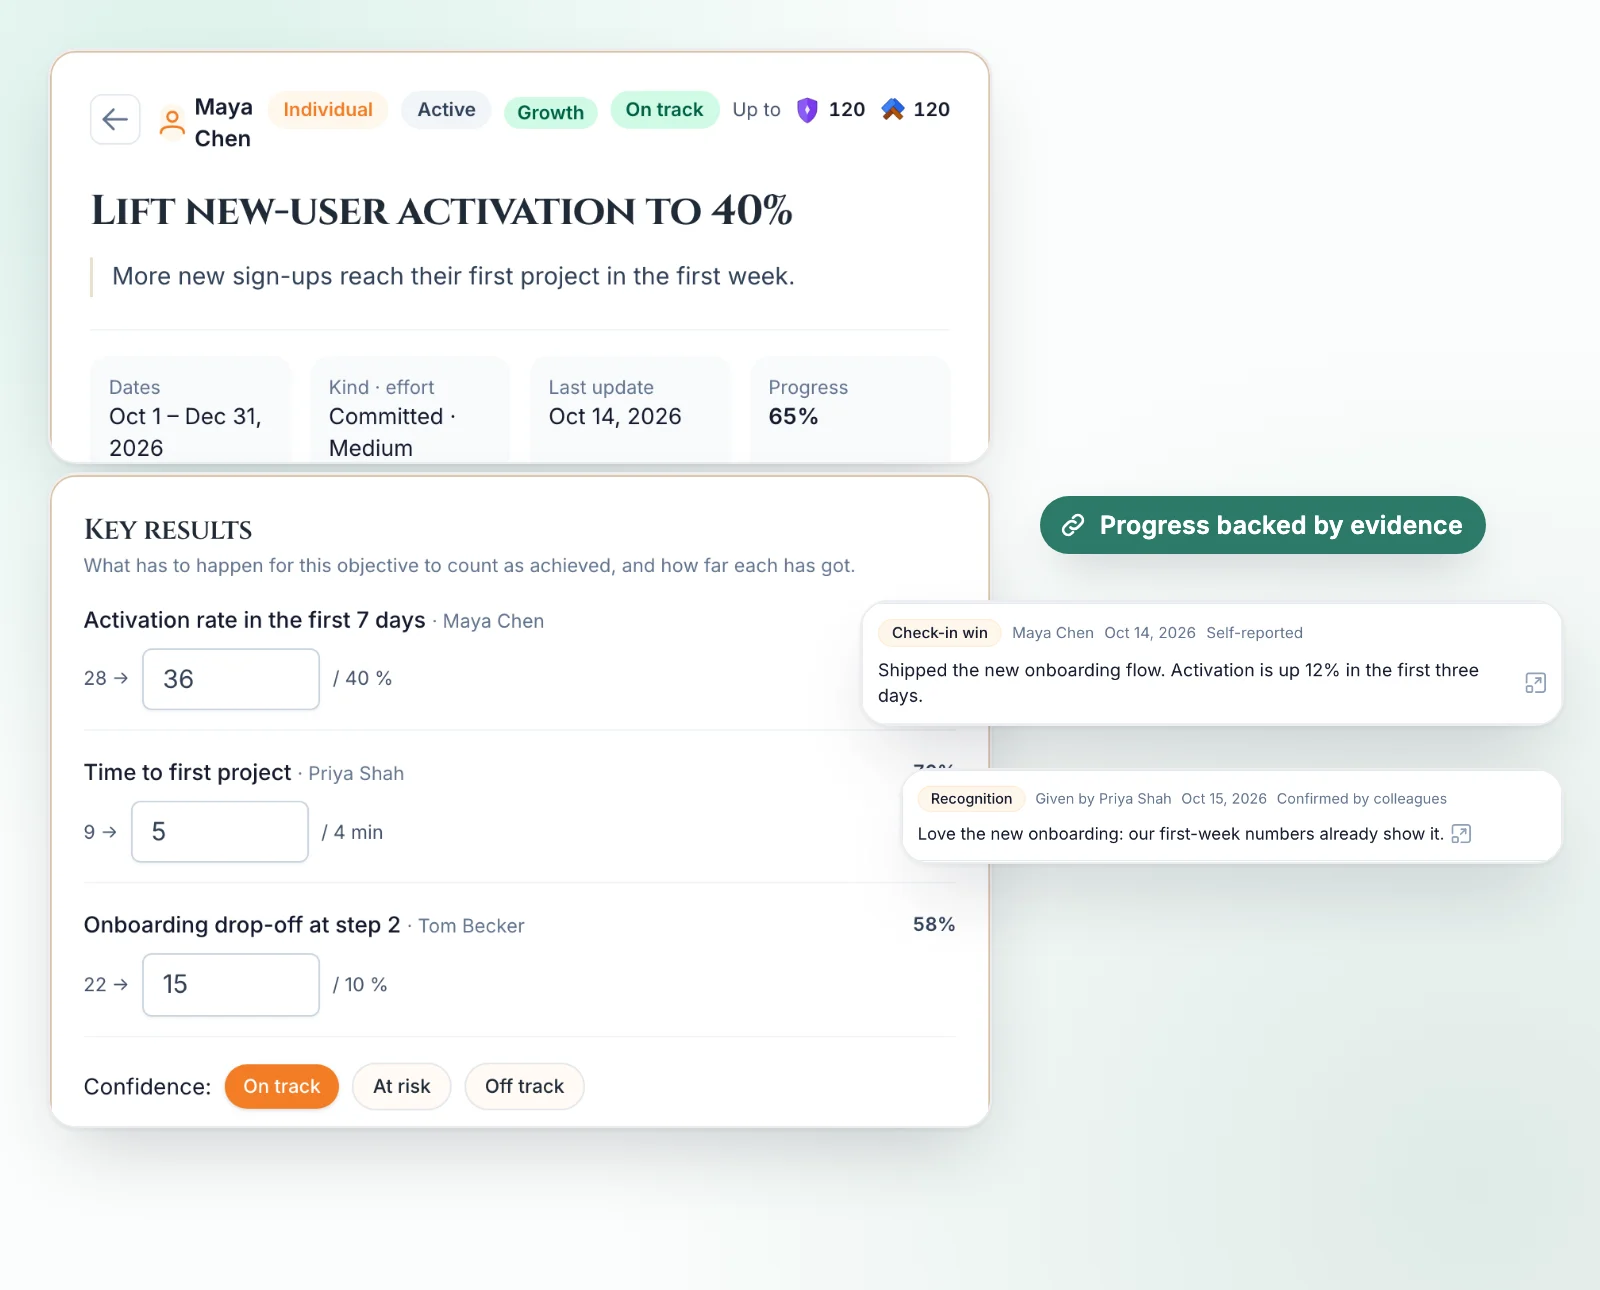This screenshot has height=1290, width=1600.
Task: Click the Growth tag
Action: [551, 113]
